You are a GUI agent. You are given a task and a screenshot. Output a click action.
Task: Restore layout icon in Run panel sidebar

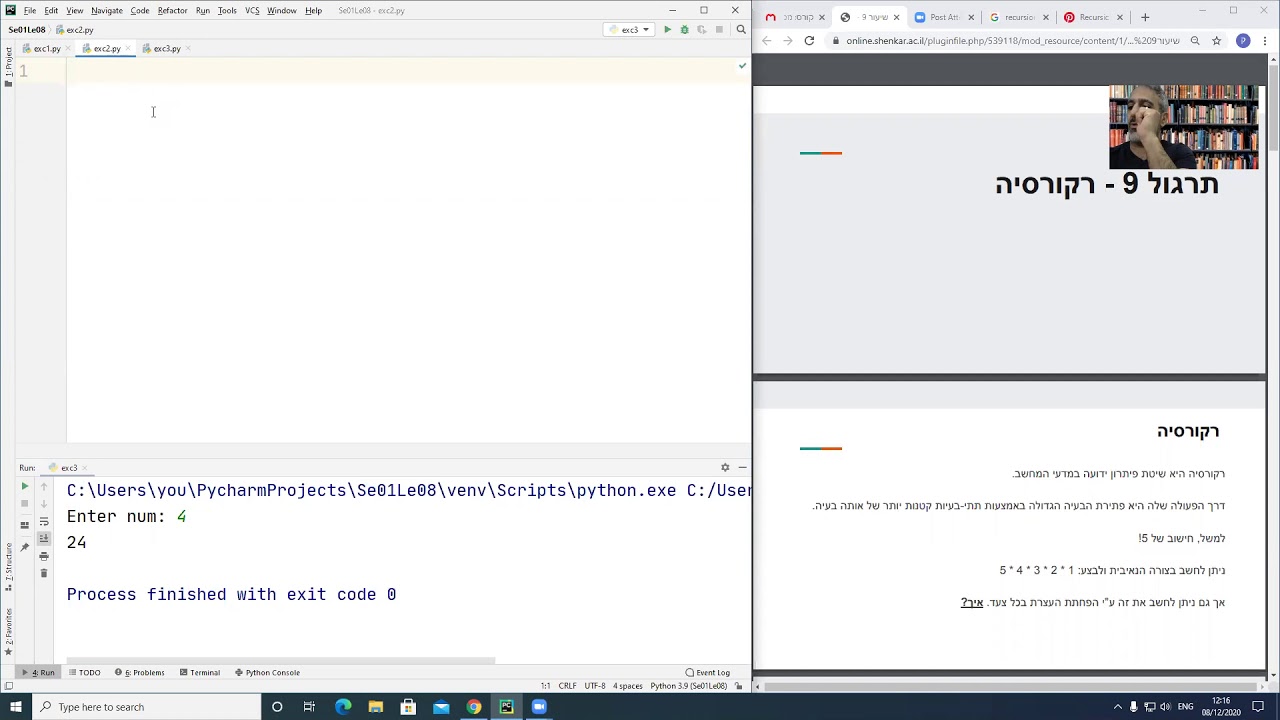(x=25, y=525)
